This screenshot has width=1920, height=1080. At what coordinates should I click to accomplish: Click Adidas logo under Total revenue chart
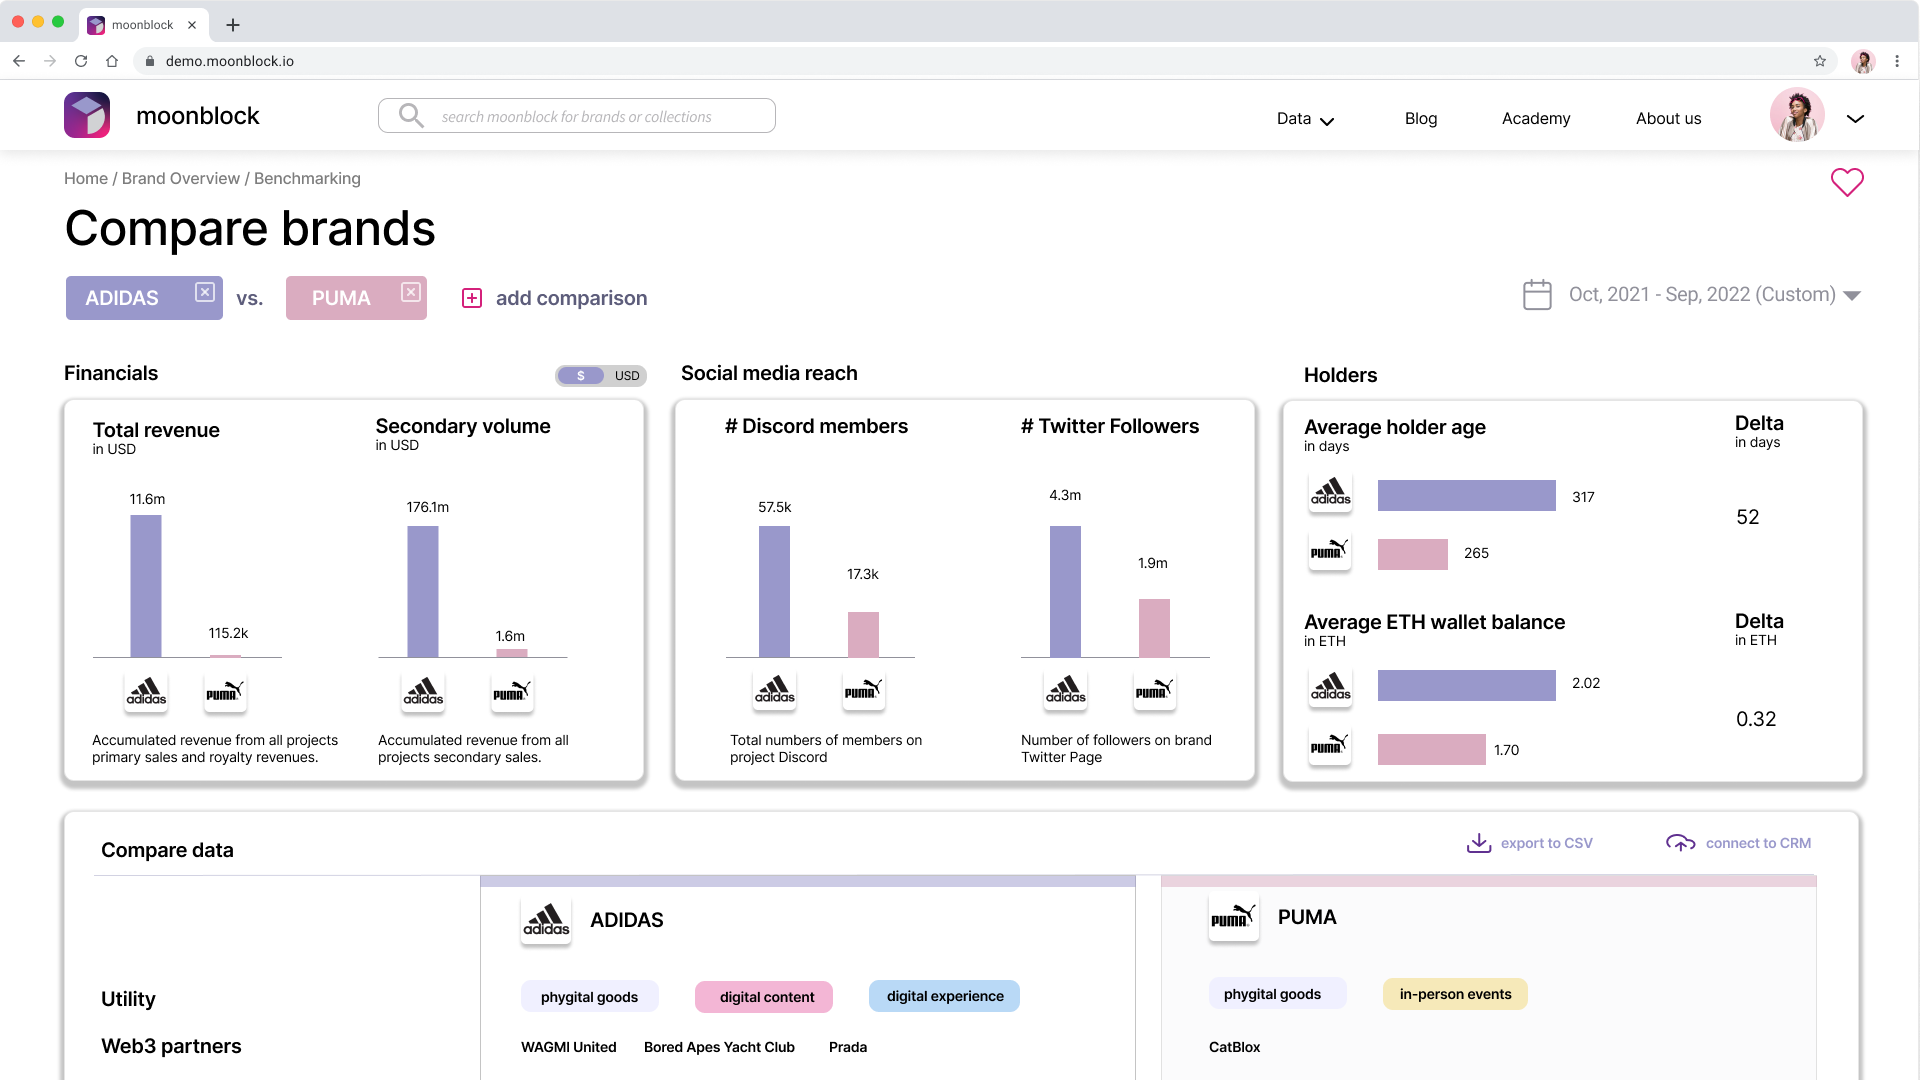click(146, 692)
